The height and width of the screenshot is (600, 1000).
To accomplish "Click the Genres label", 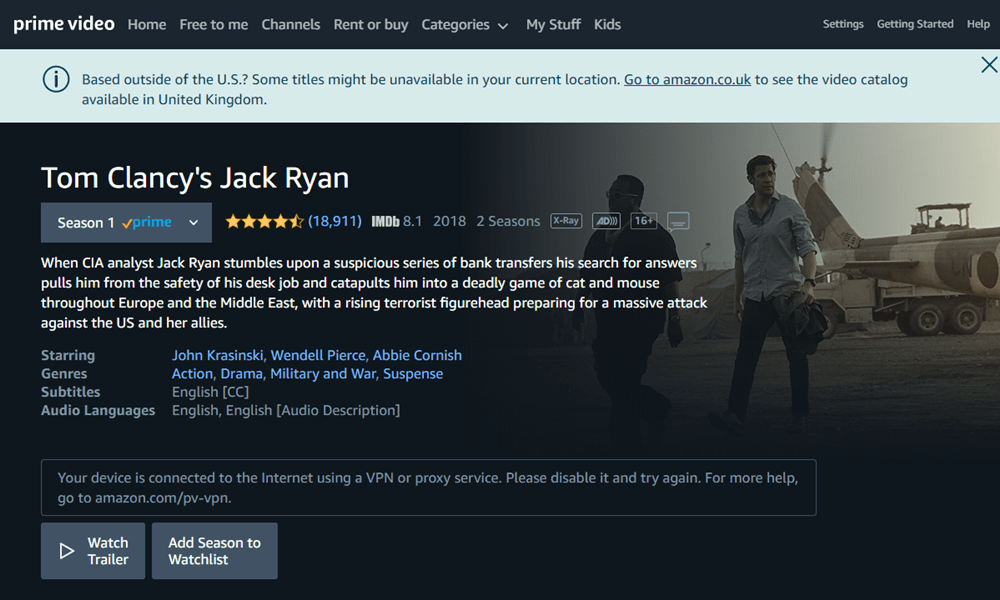I will (x=64, y=374).
